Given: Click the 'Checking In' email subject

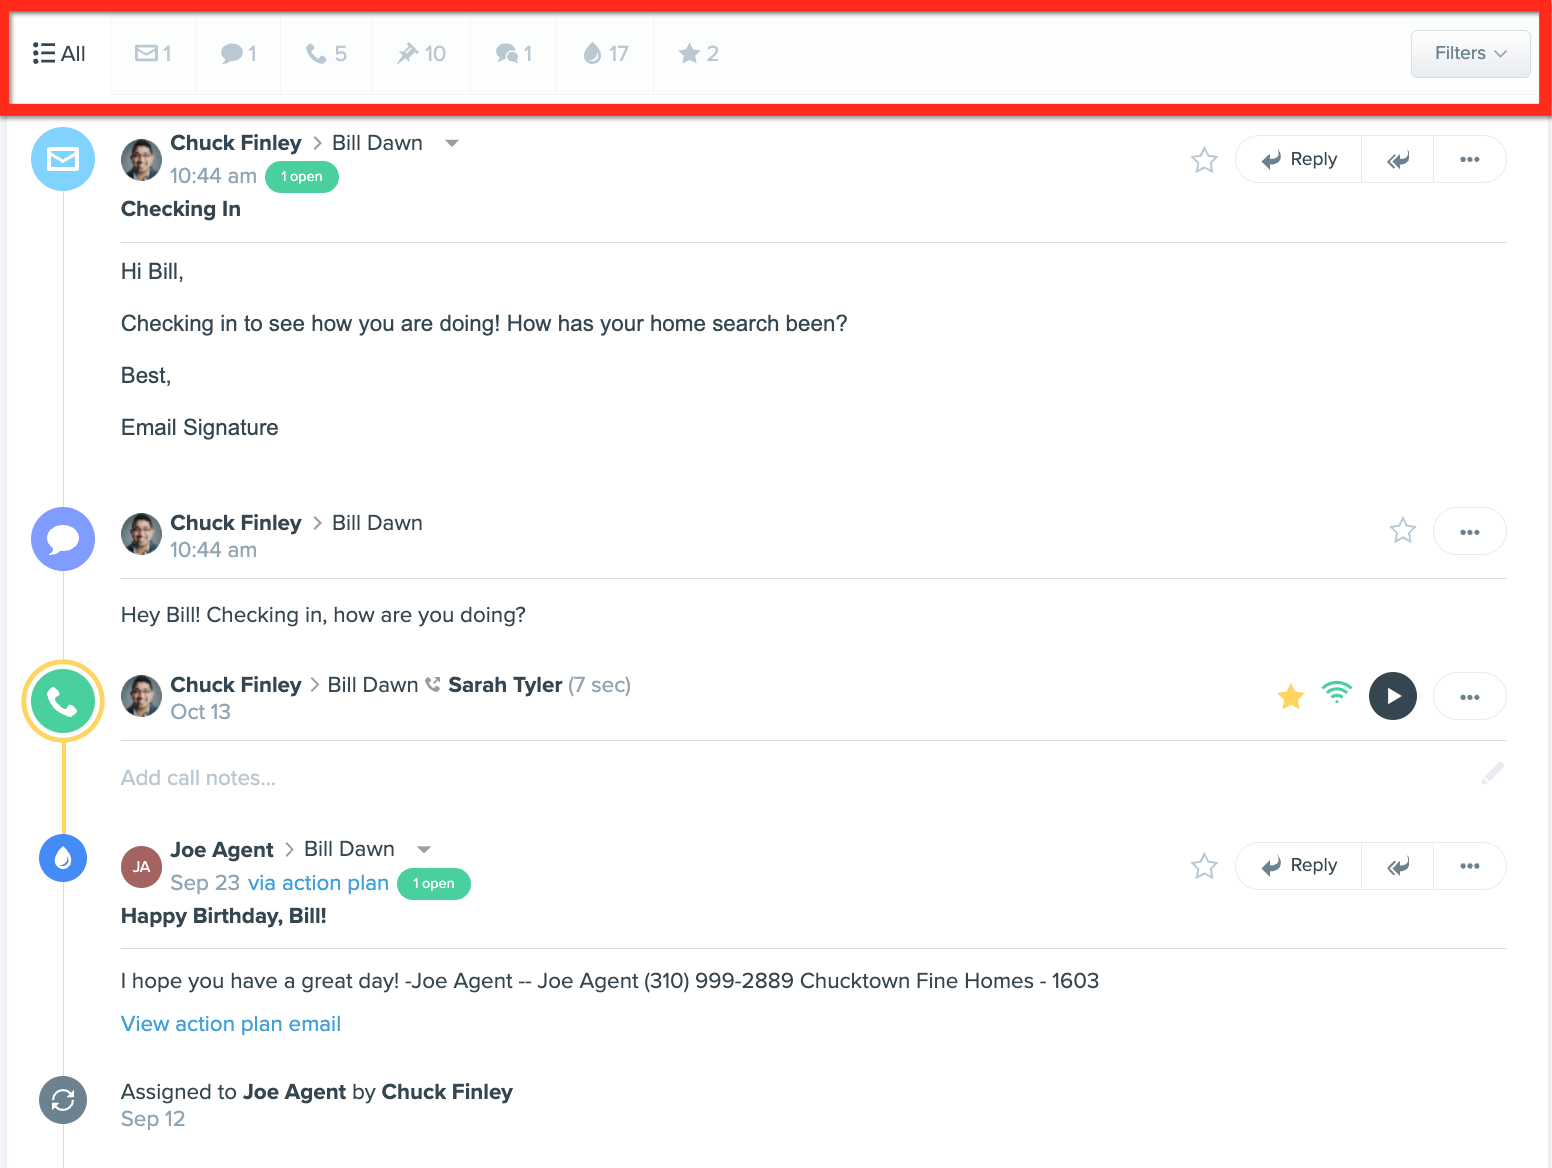Looking at the screenshot, I should pyautogui.click(x=181, y=209).
